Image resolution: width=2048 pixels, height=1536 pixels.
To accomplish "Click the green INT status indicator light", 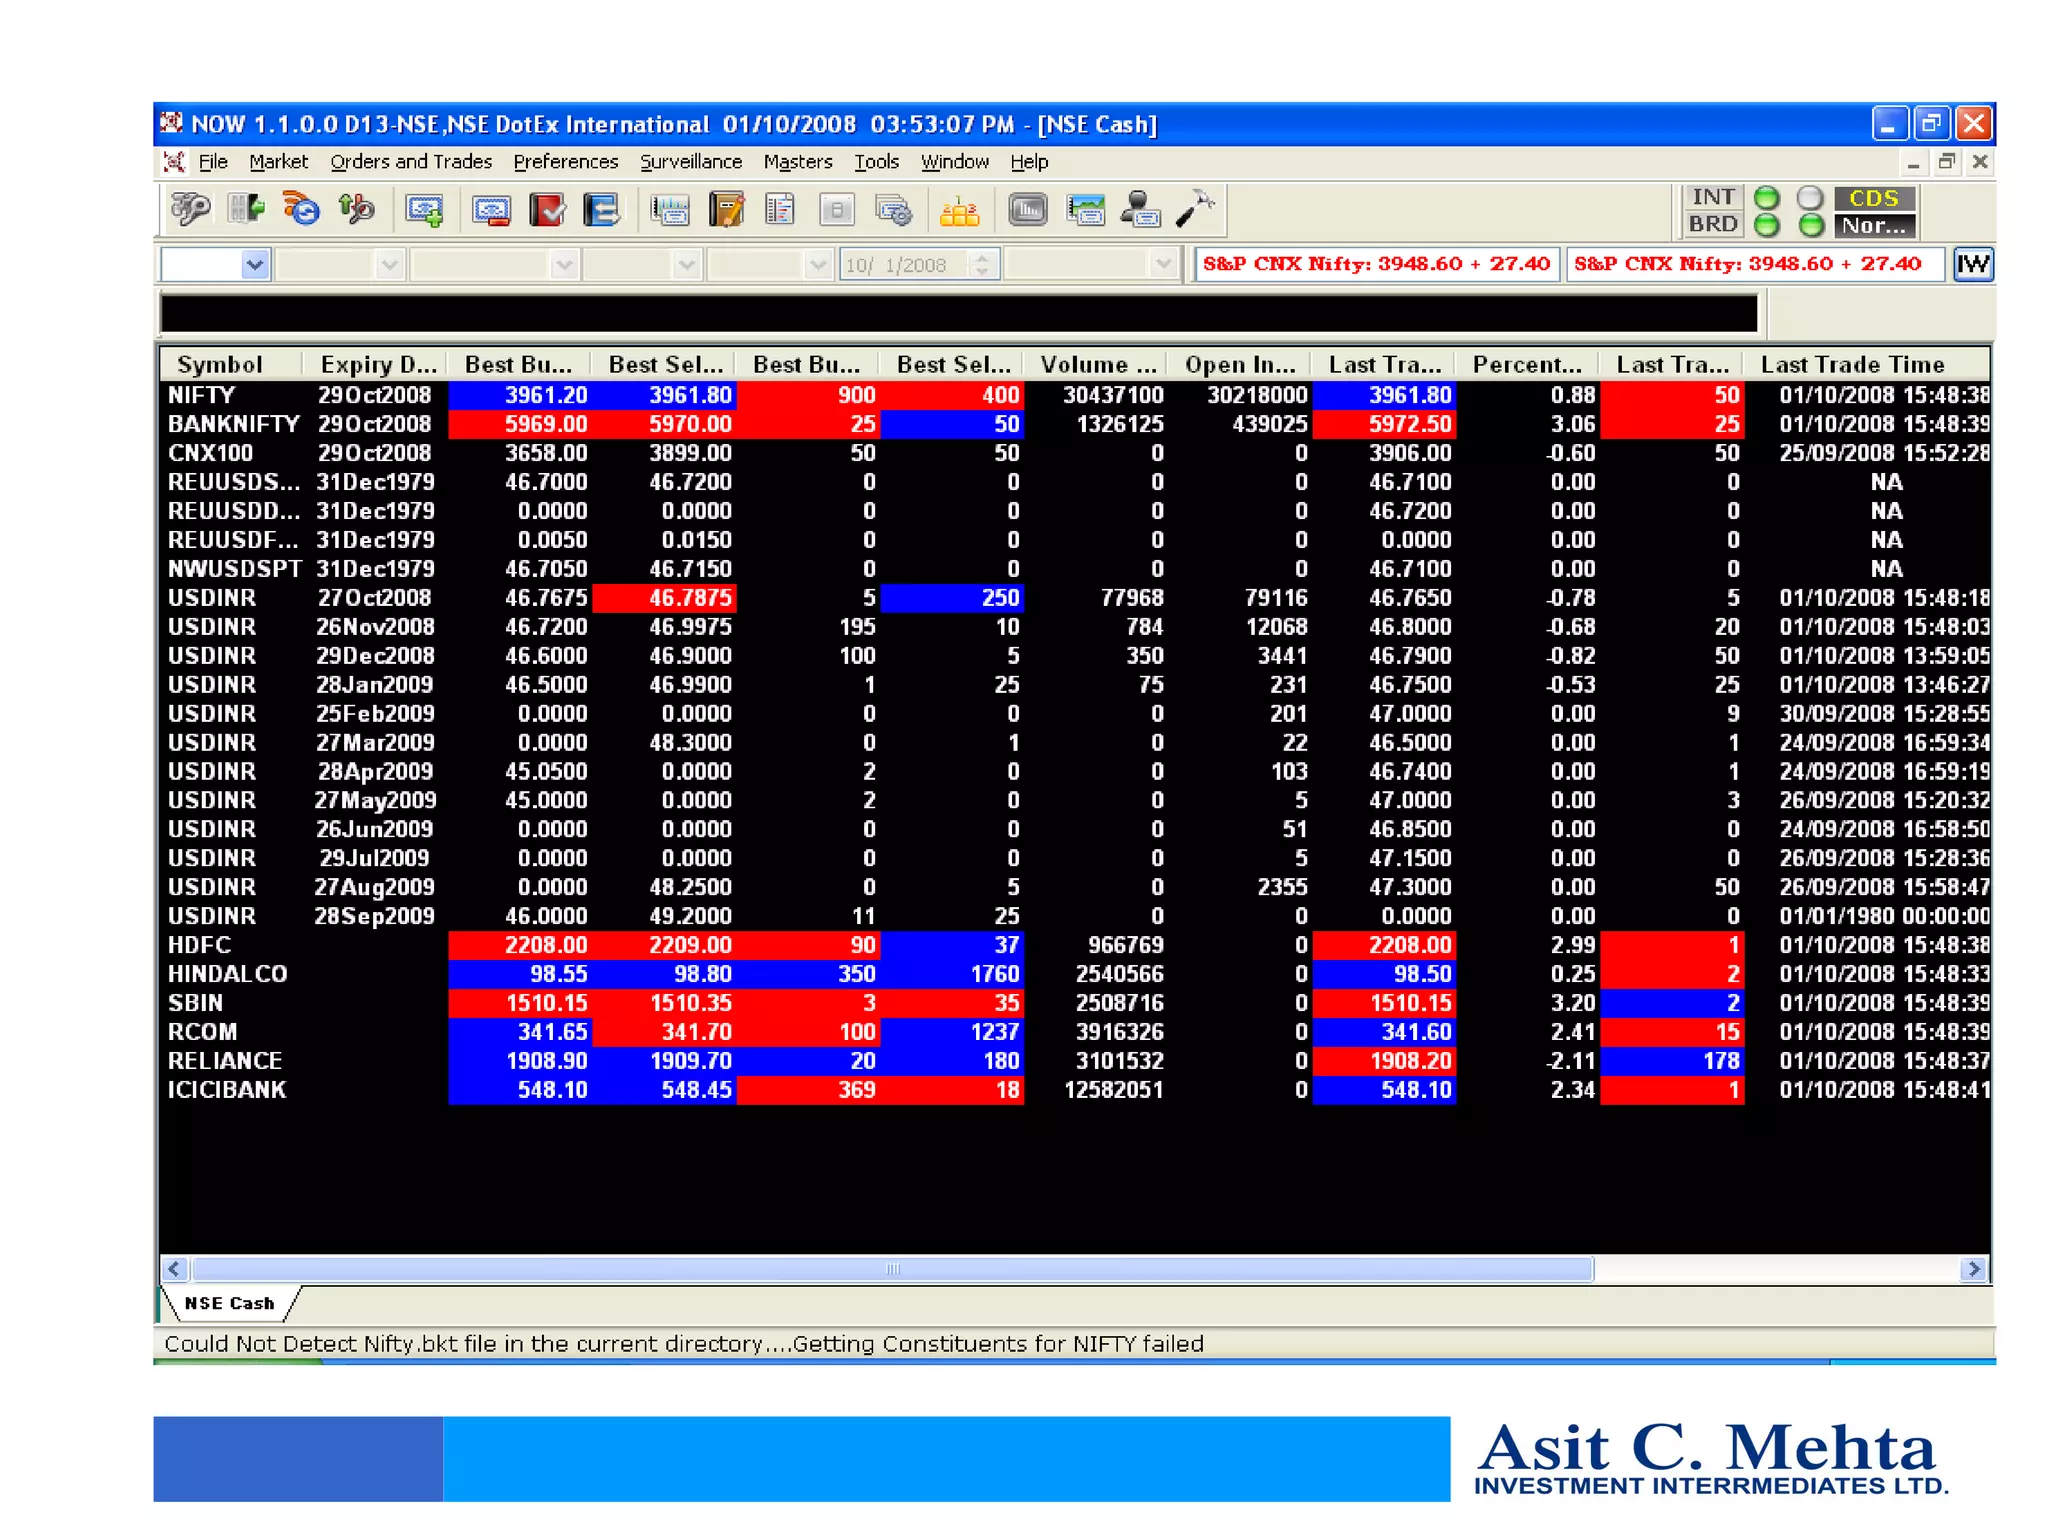I will (x=1767, y=197).
